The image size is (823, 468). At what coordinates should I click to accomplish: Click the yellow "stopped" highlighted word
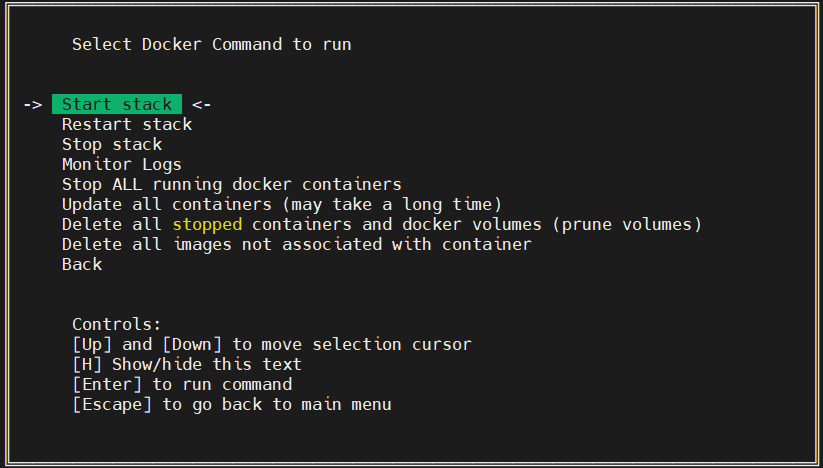coord(207,224)
